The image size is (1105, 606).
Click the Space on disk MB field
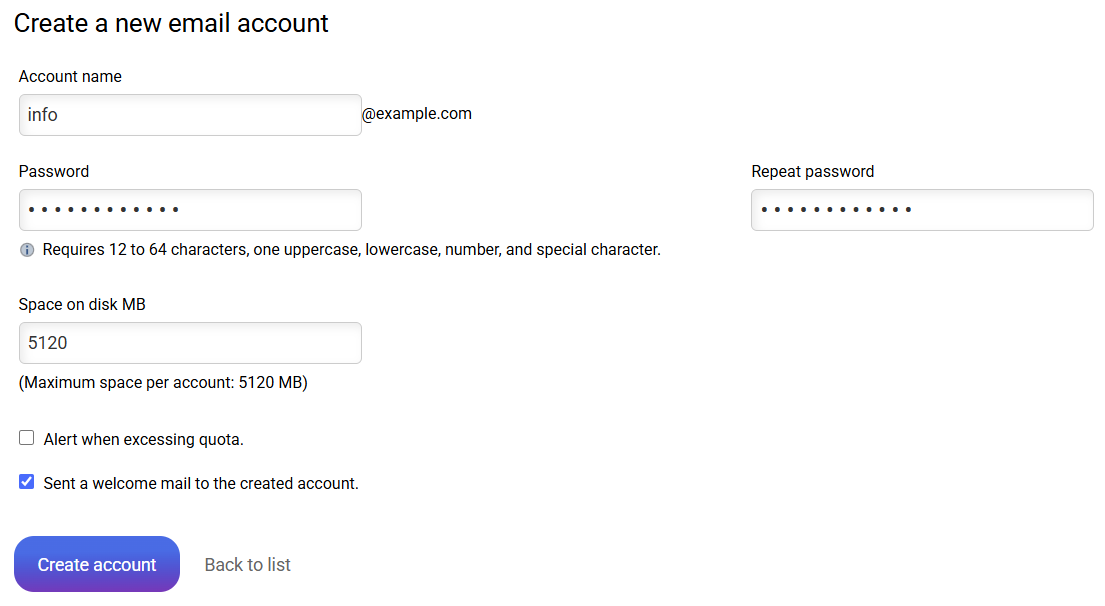click(190, 343)
